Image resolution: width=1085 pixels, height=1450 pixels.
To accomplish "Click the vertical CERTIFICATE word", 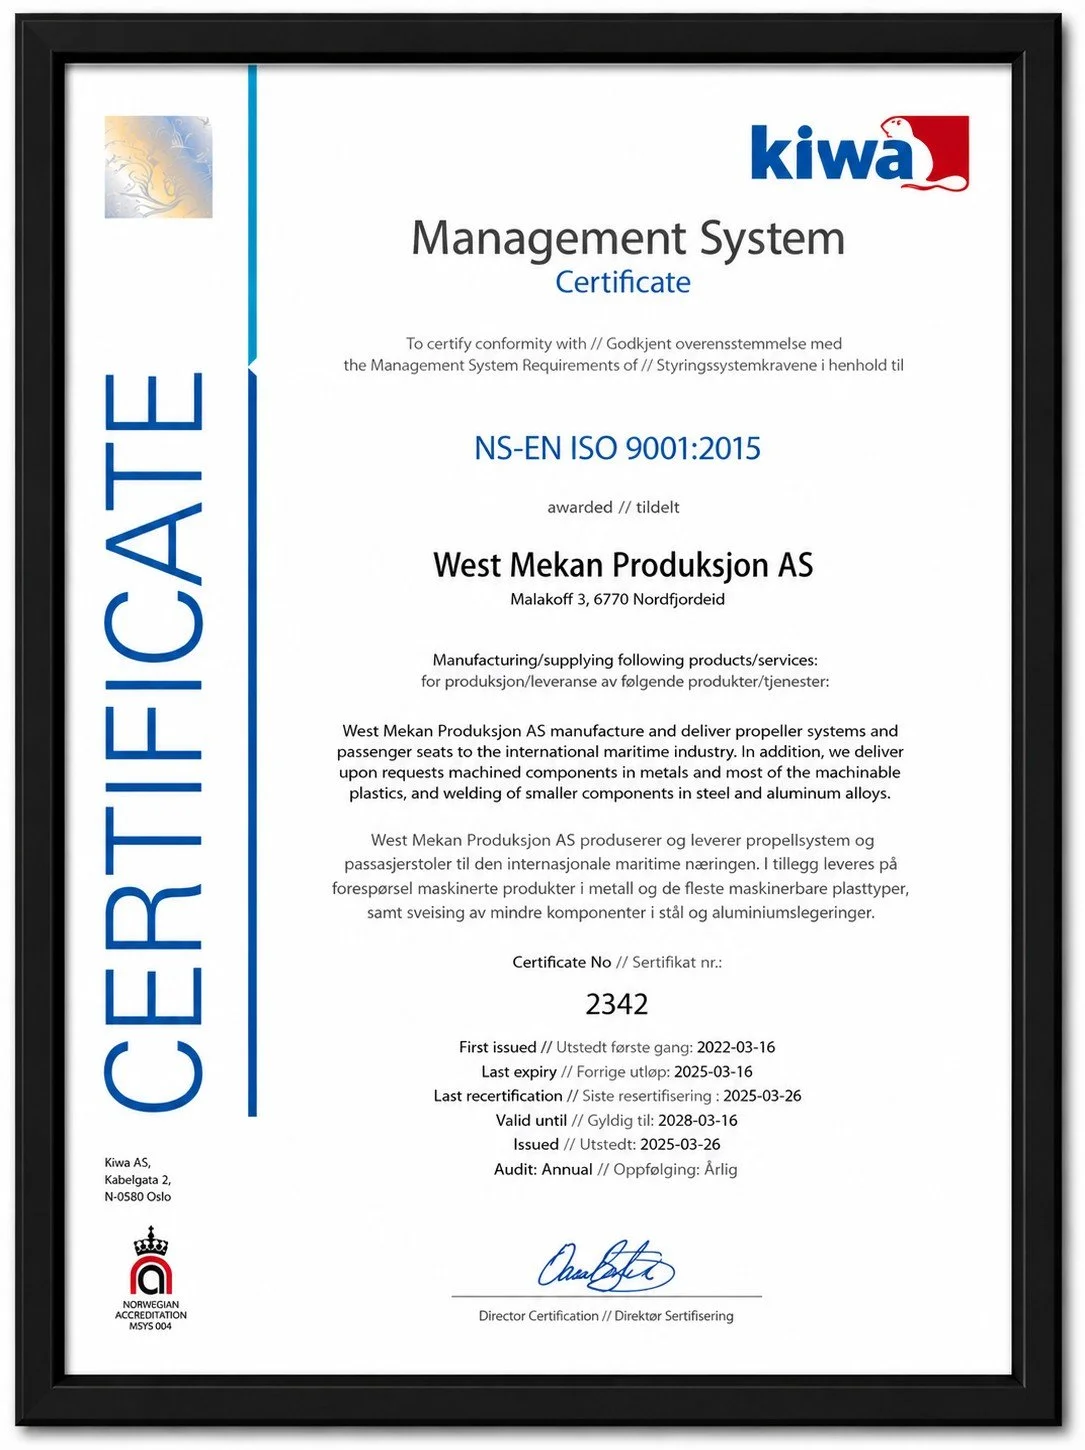I will (154, 741).
